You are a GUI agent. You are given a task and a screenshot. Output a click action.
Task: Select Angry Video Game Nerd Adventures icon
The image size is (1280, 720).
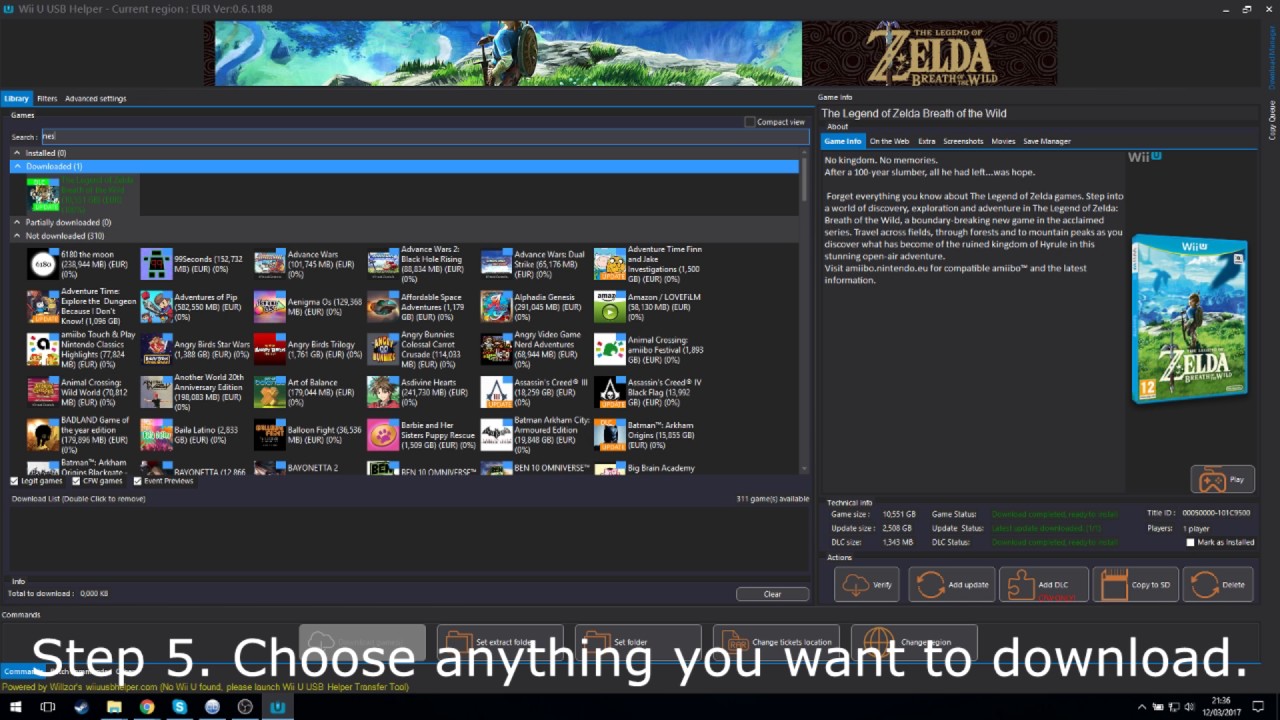tap(497, 349)
